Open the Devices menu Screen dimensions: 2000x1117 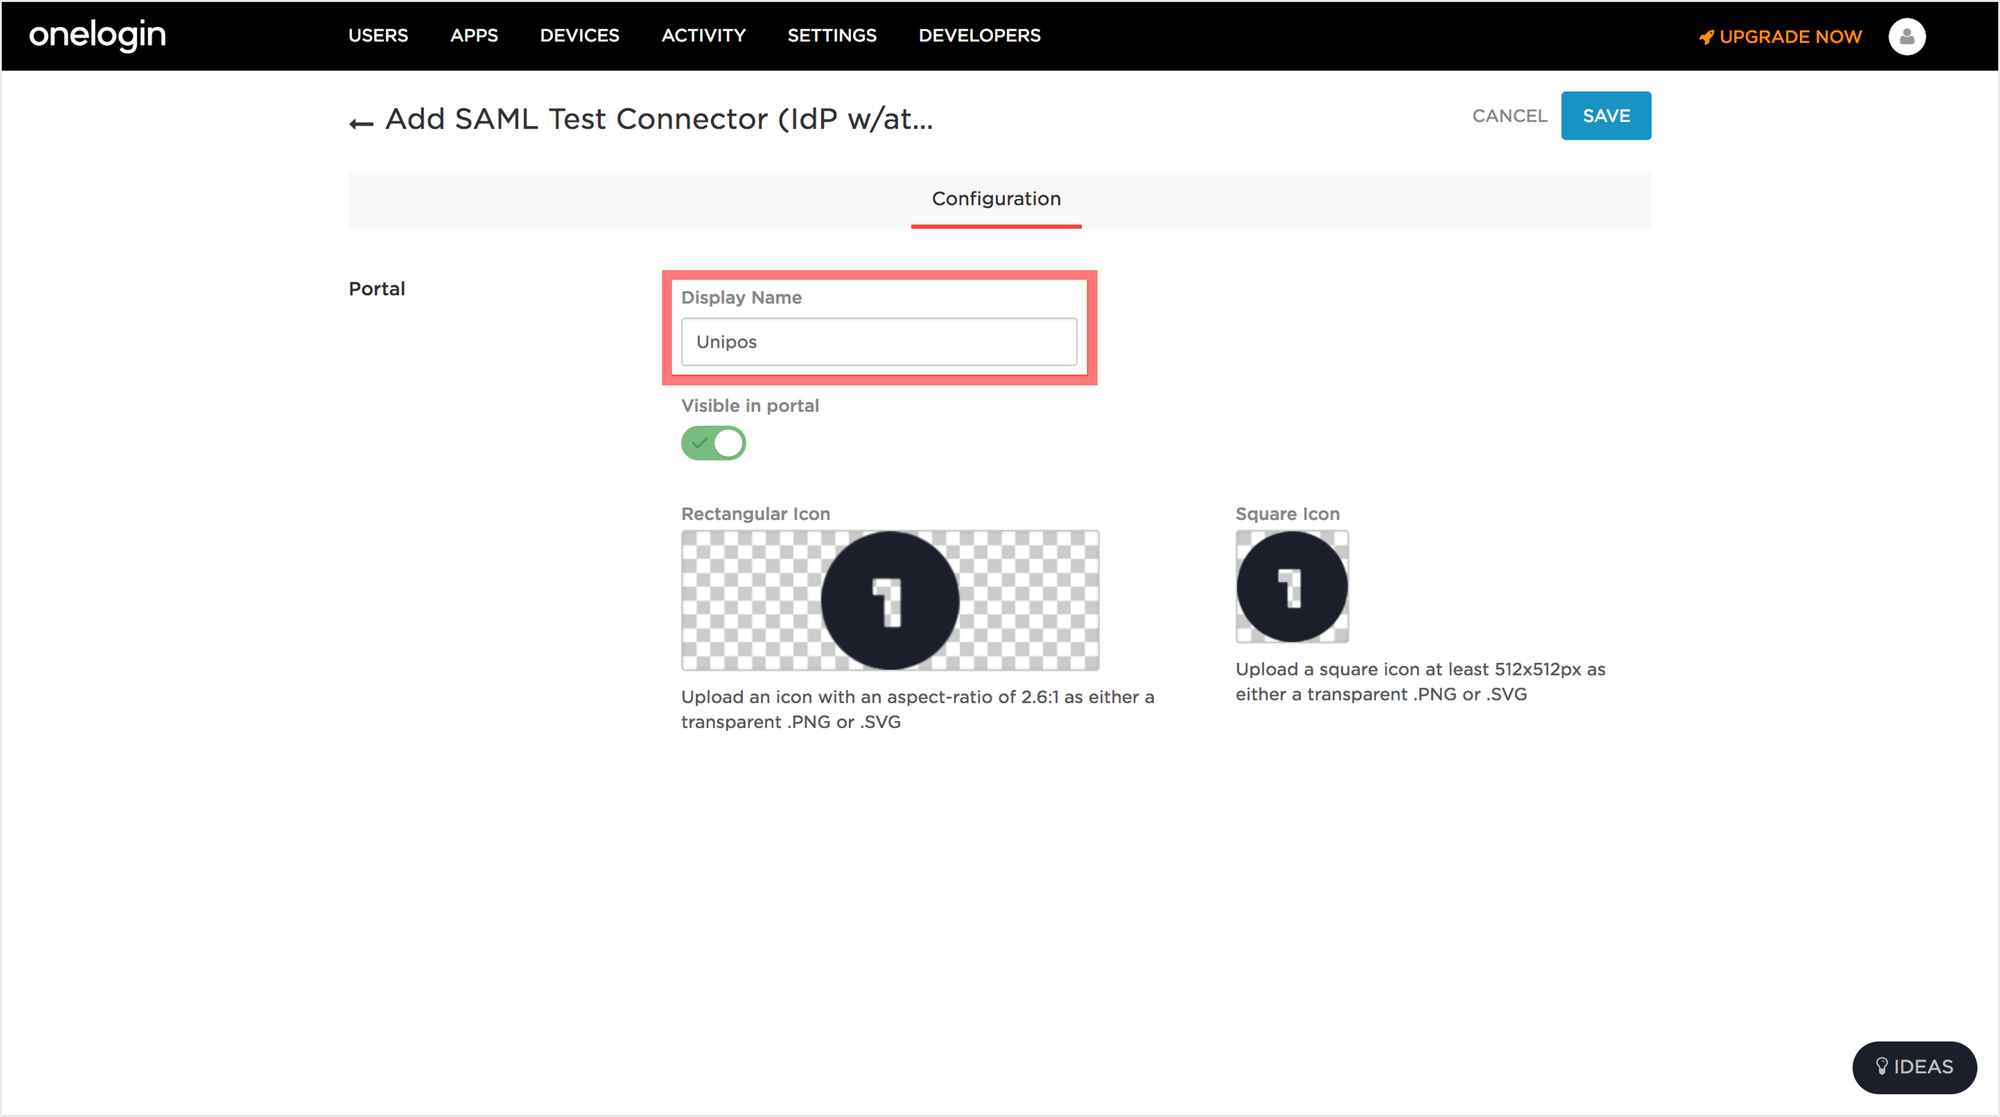pyautogui.click(x=580, y=36)
